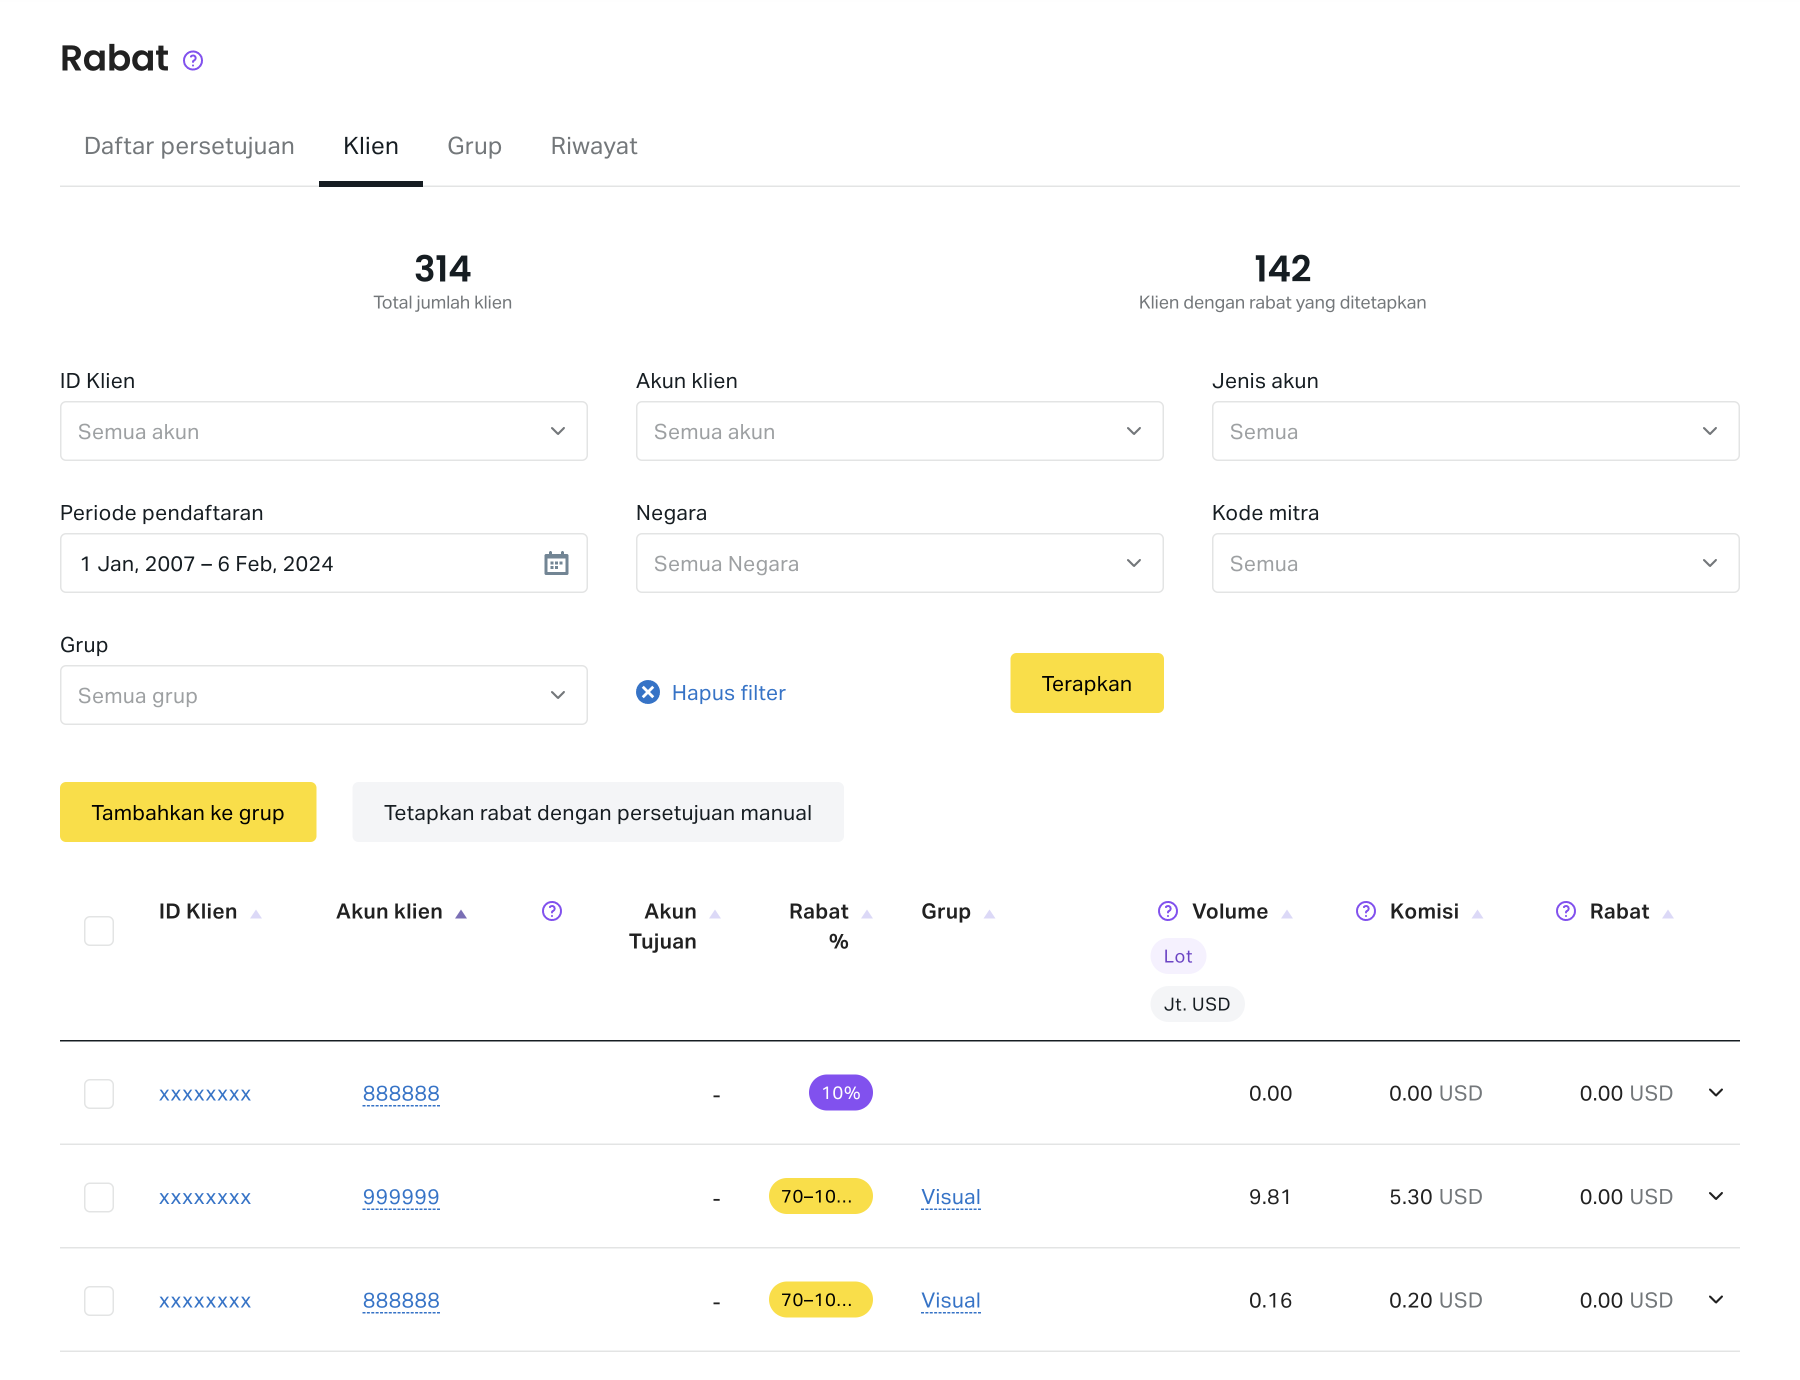Viewport: 1800px width, 1380px height.
Task: Select the Lot volume unit chip
Action: [1177, 956]
